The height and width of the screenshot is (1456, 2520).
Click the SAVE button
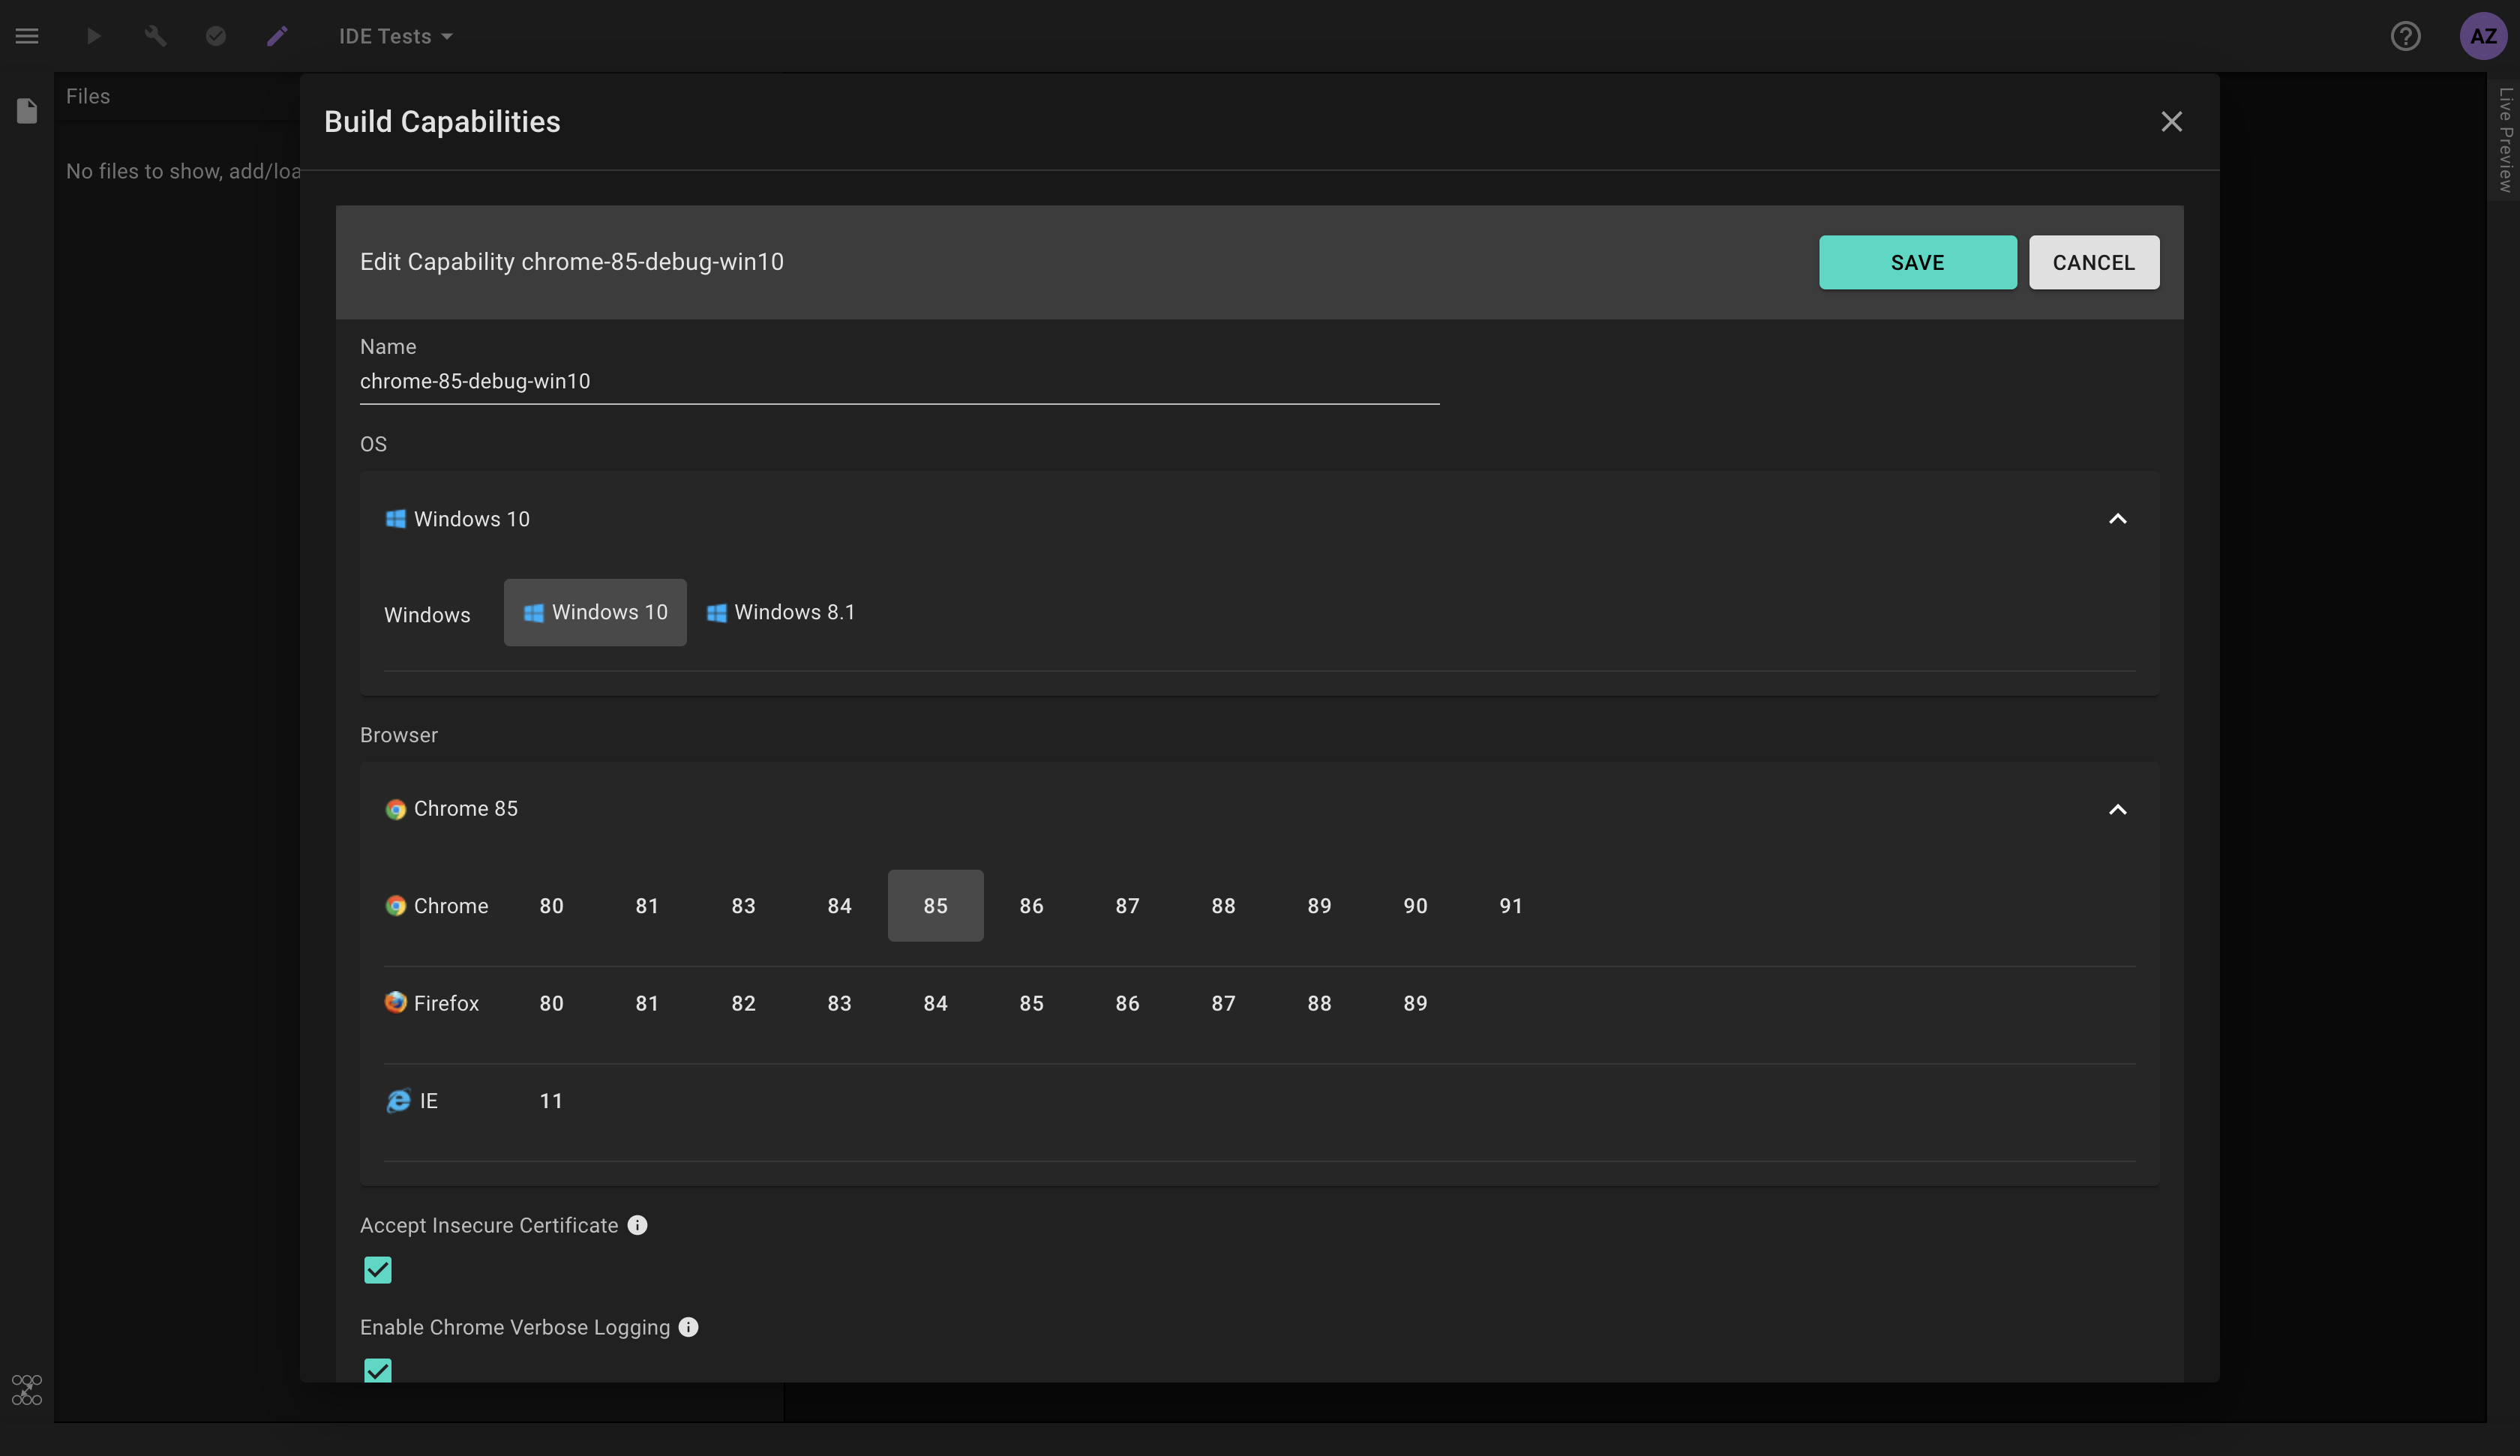1917,262
